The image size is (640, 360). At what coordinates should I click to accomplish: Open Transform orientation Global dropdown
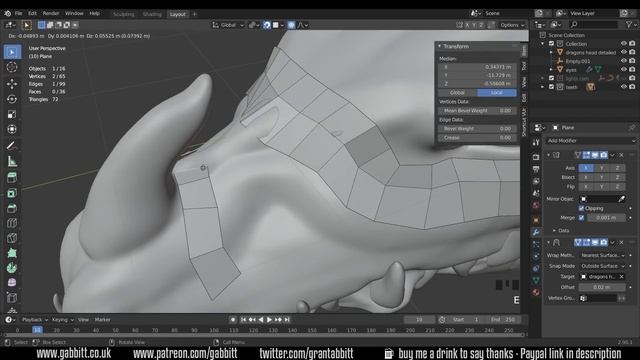click(228, 25)
